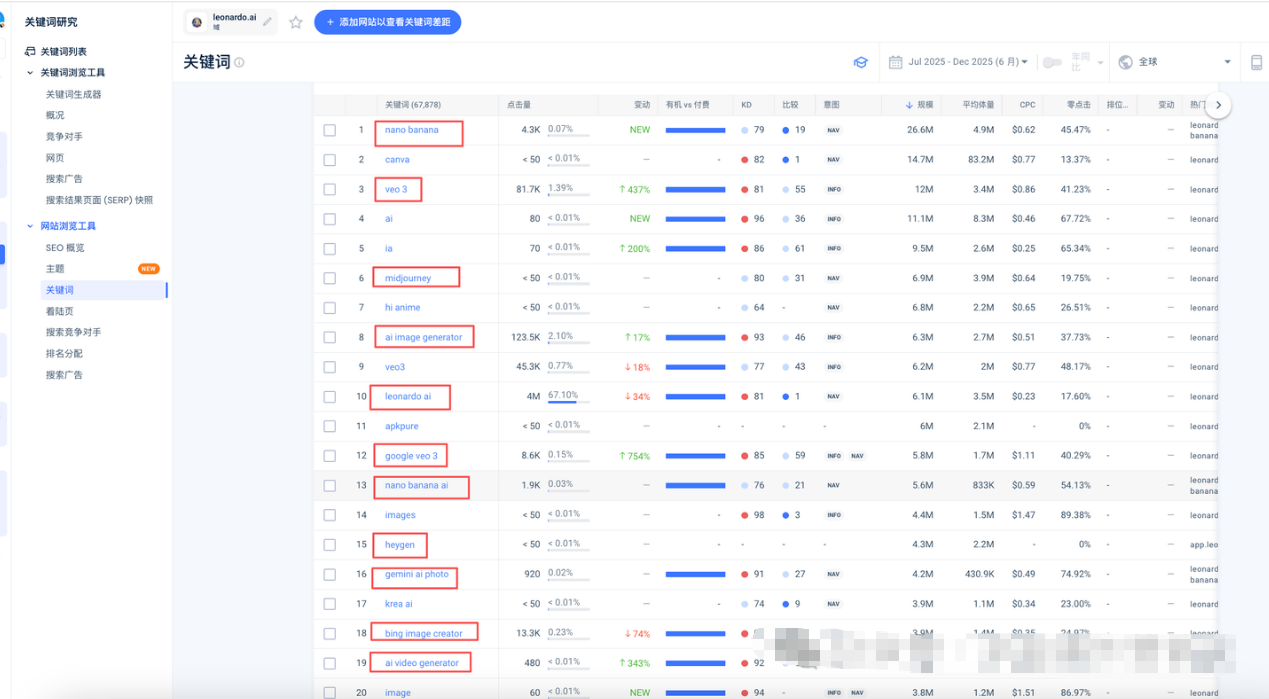Screen dimensions: 1269x699
Task: Click the 点击量 column header
Action: pos(518,104)
